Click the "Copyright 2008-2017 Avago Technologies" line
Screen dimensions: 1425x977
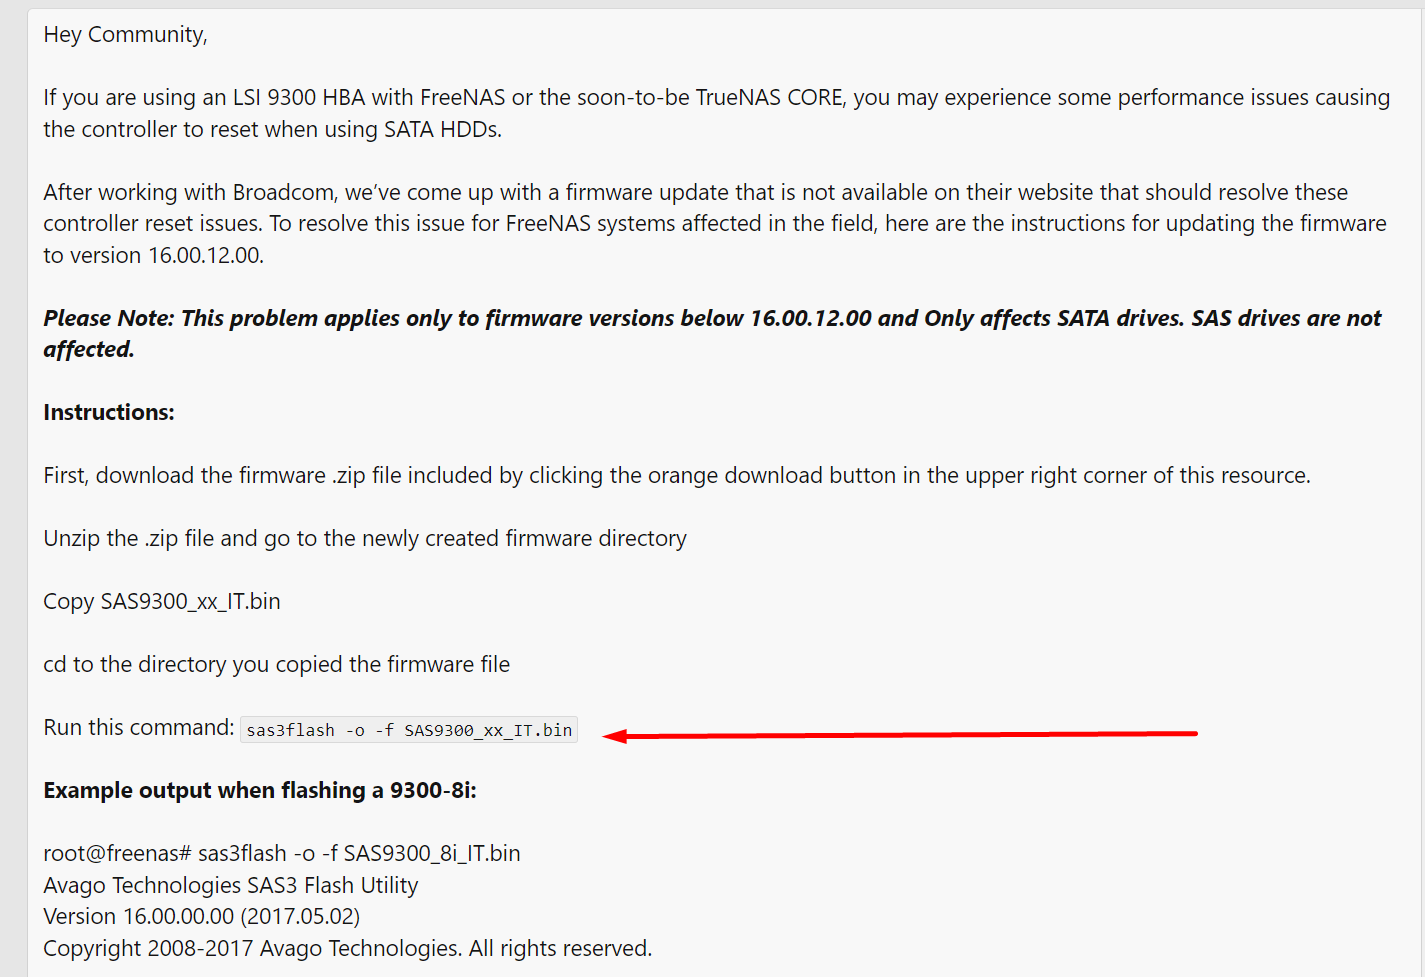347,948
